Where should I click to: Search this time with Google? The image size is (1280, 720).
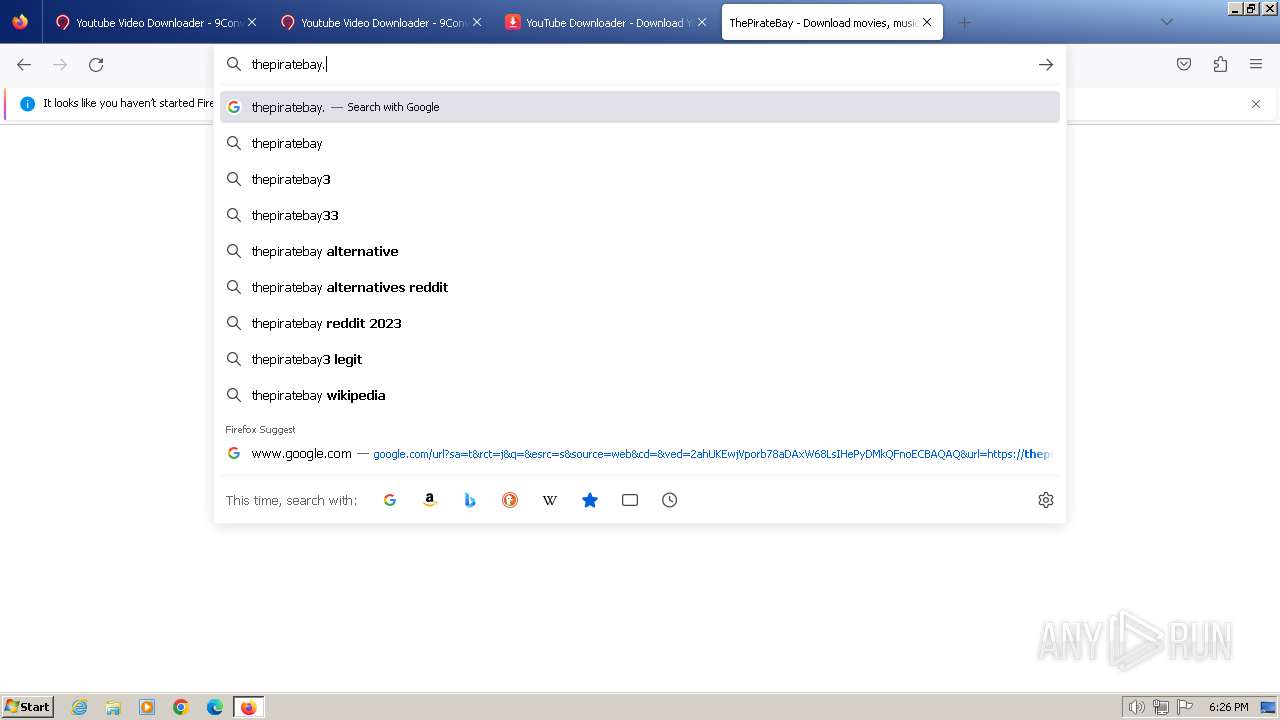[x=390, y=500]
